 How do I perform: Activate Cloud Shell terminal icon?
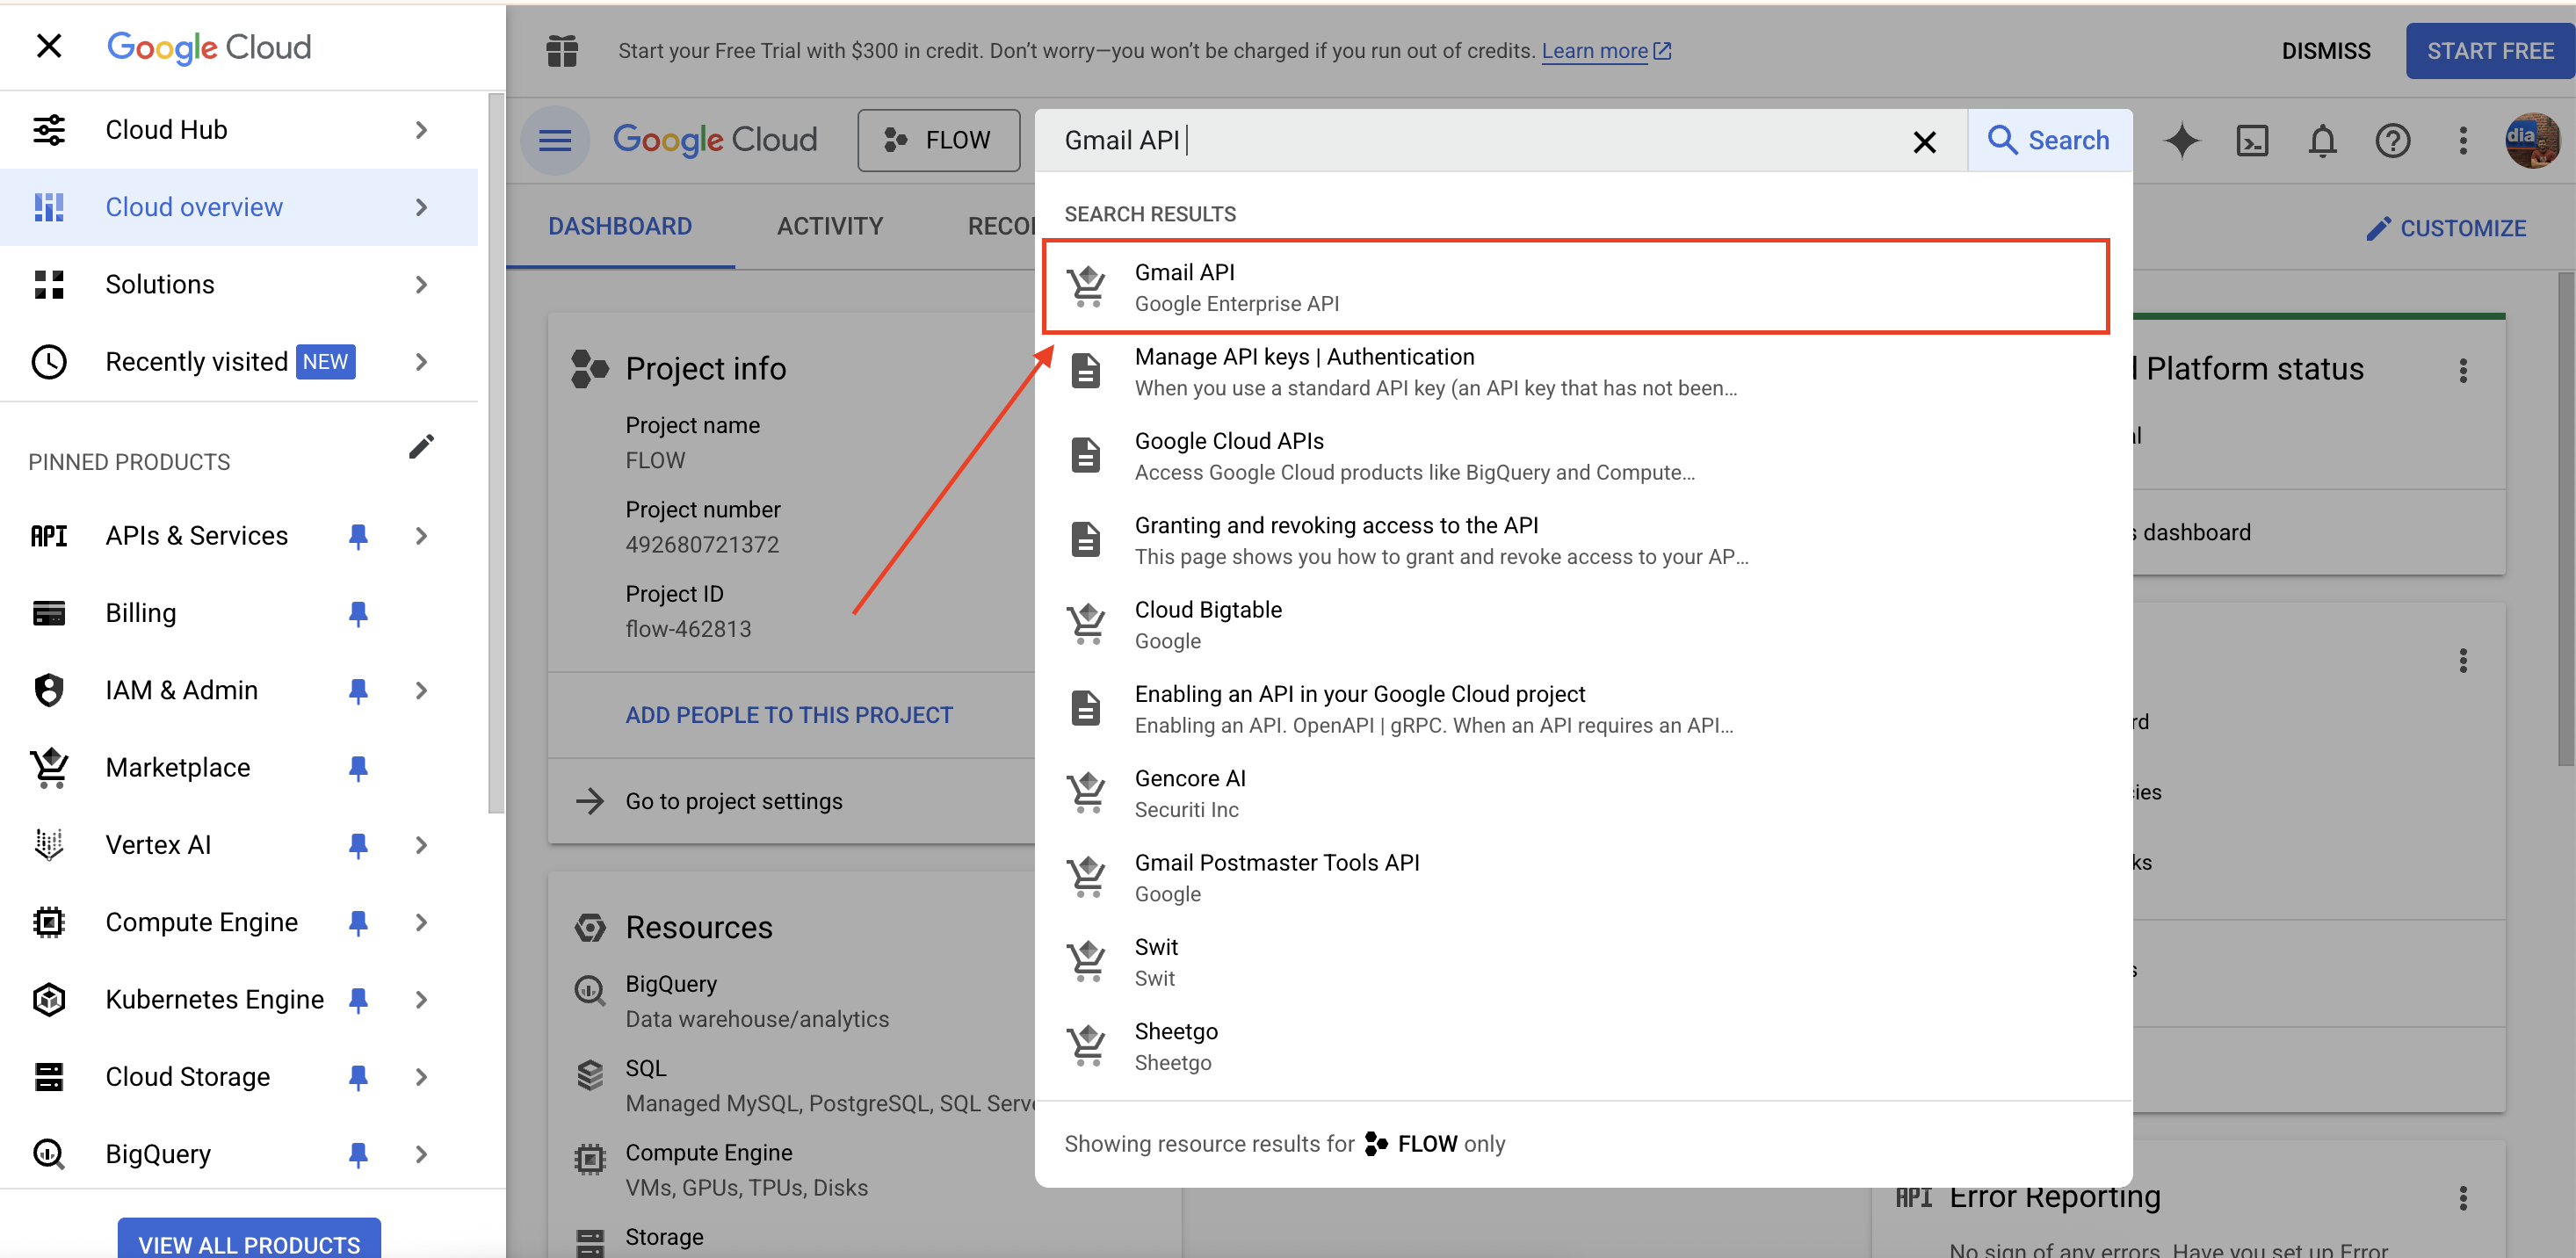(x=2251, y=141)
